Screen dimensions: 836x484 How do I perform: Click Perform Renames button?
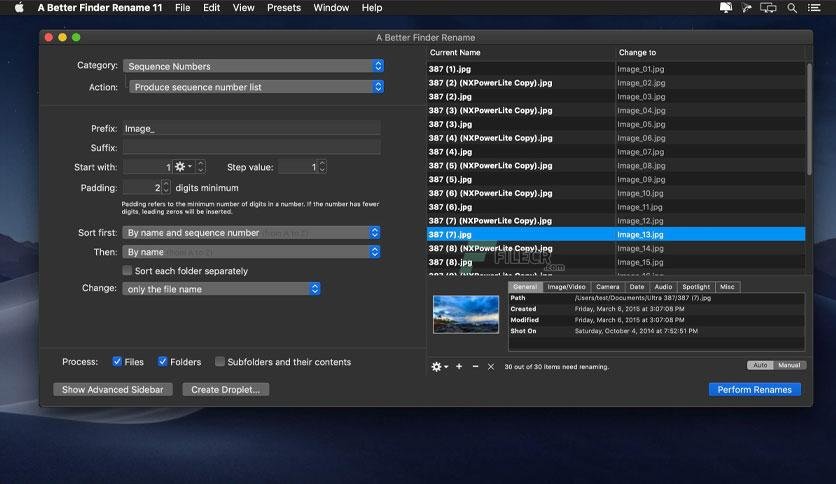(x=754, y=390)
